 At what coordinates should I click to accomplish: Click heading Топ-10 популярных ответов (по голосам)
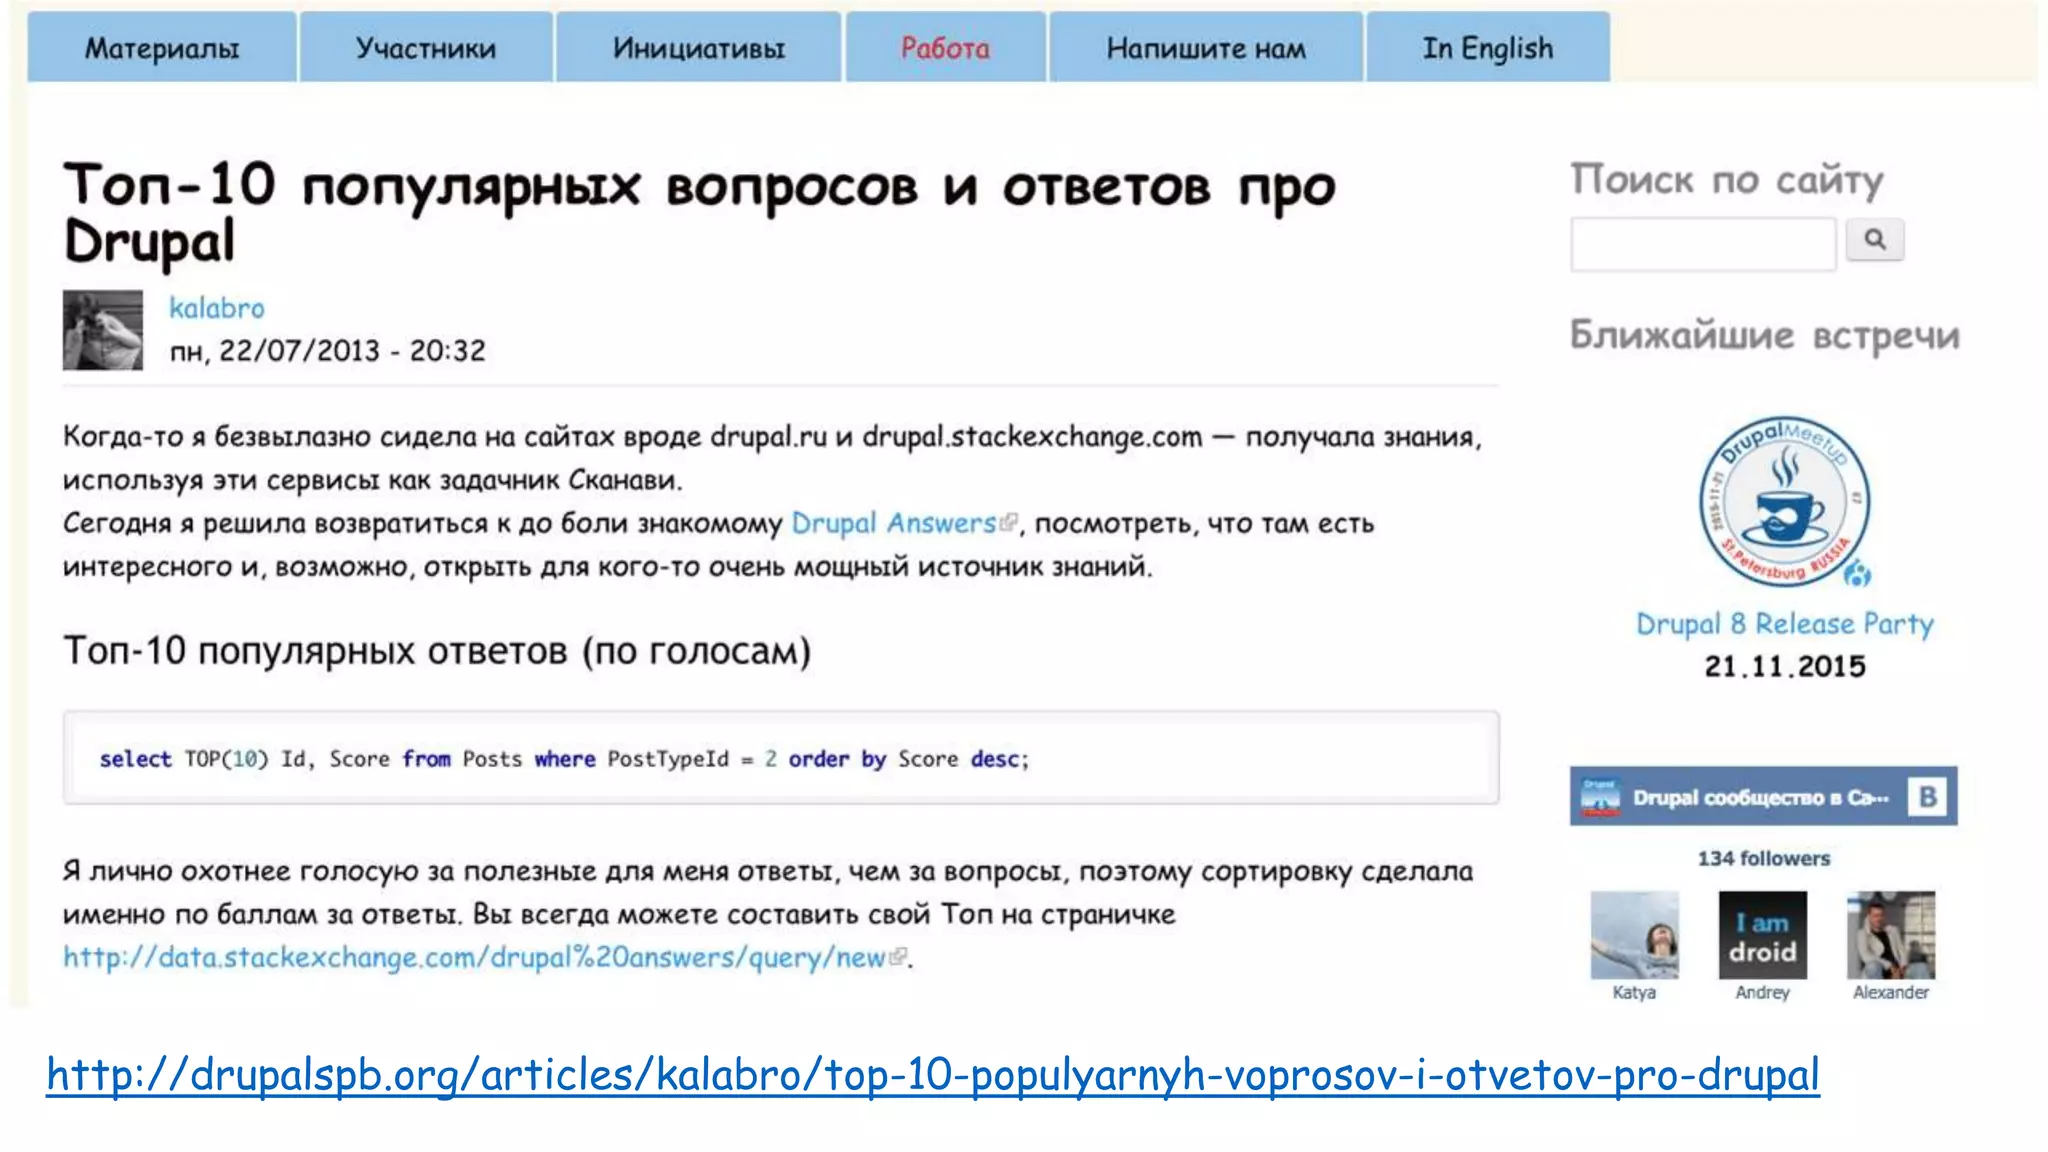click(437, 651)
